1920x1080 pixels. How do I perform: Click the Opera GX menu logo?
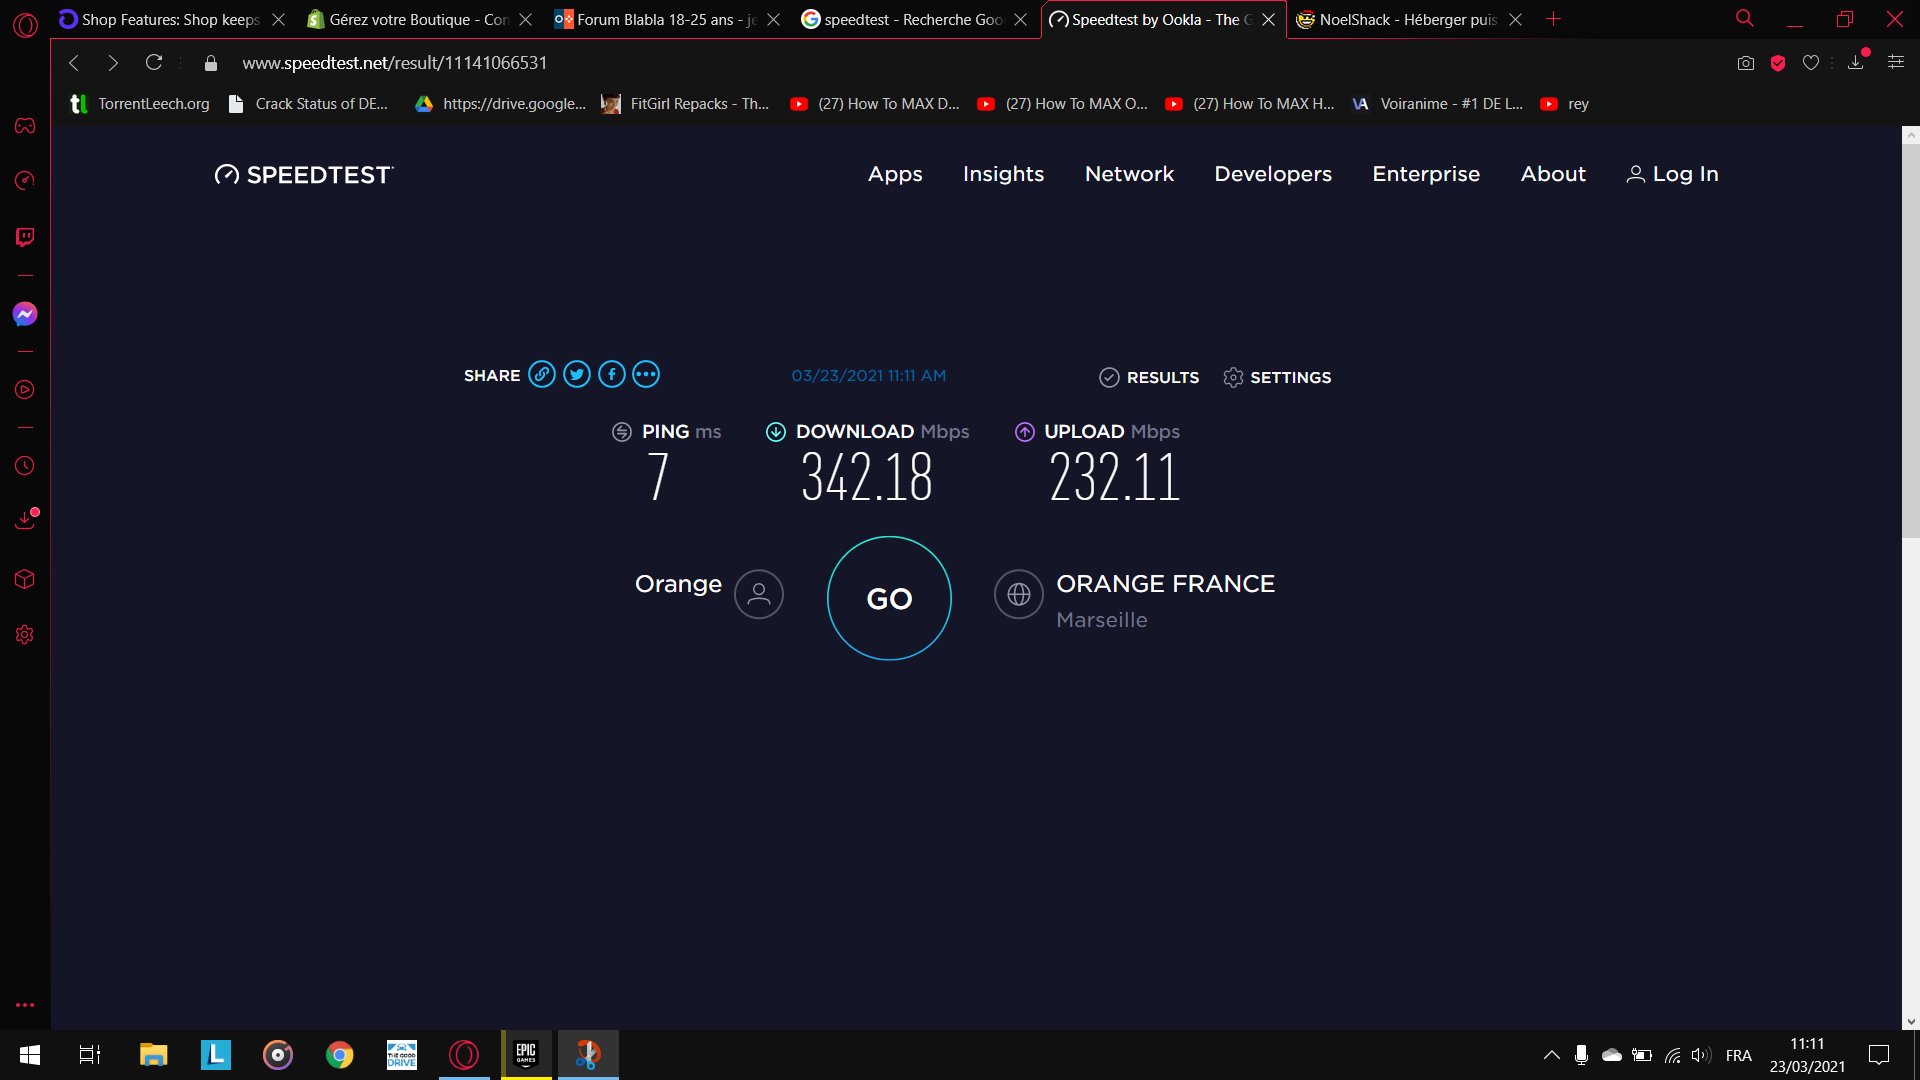25,25
